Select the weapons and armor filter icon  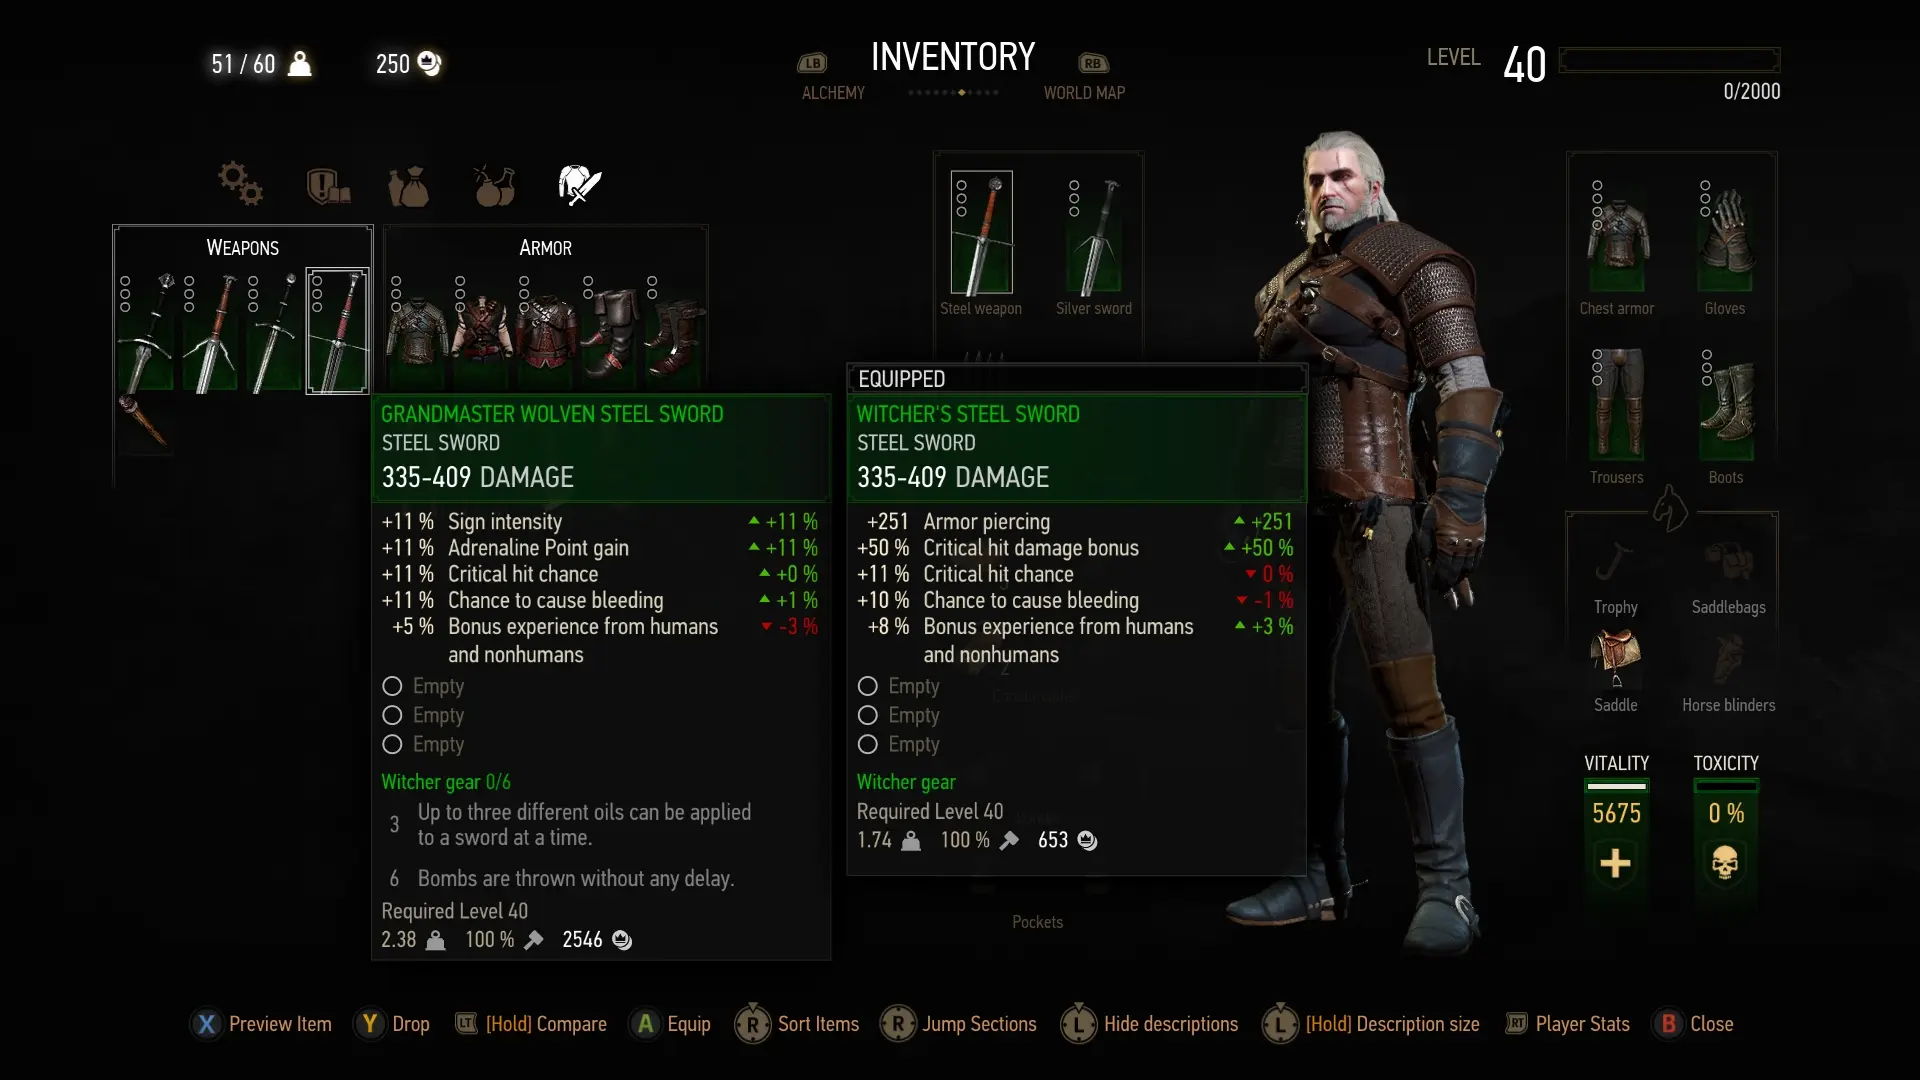click(x=579, y=185)
